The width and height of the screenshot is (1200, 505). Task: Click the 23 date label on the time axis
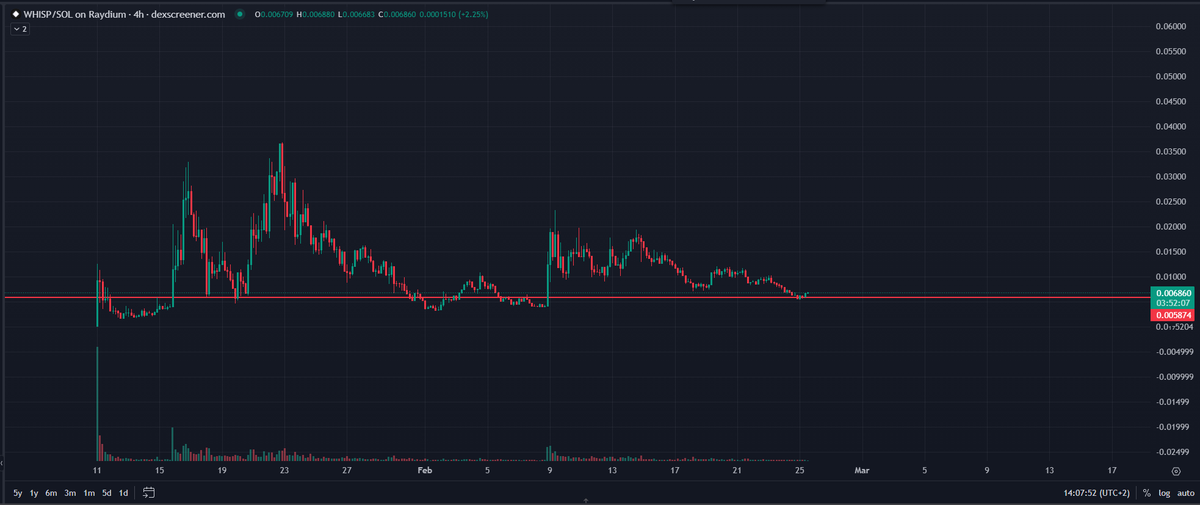pyautogui.click(x=284, y=469)
